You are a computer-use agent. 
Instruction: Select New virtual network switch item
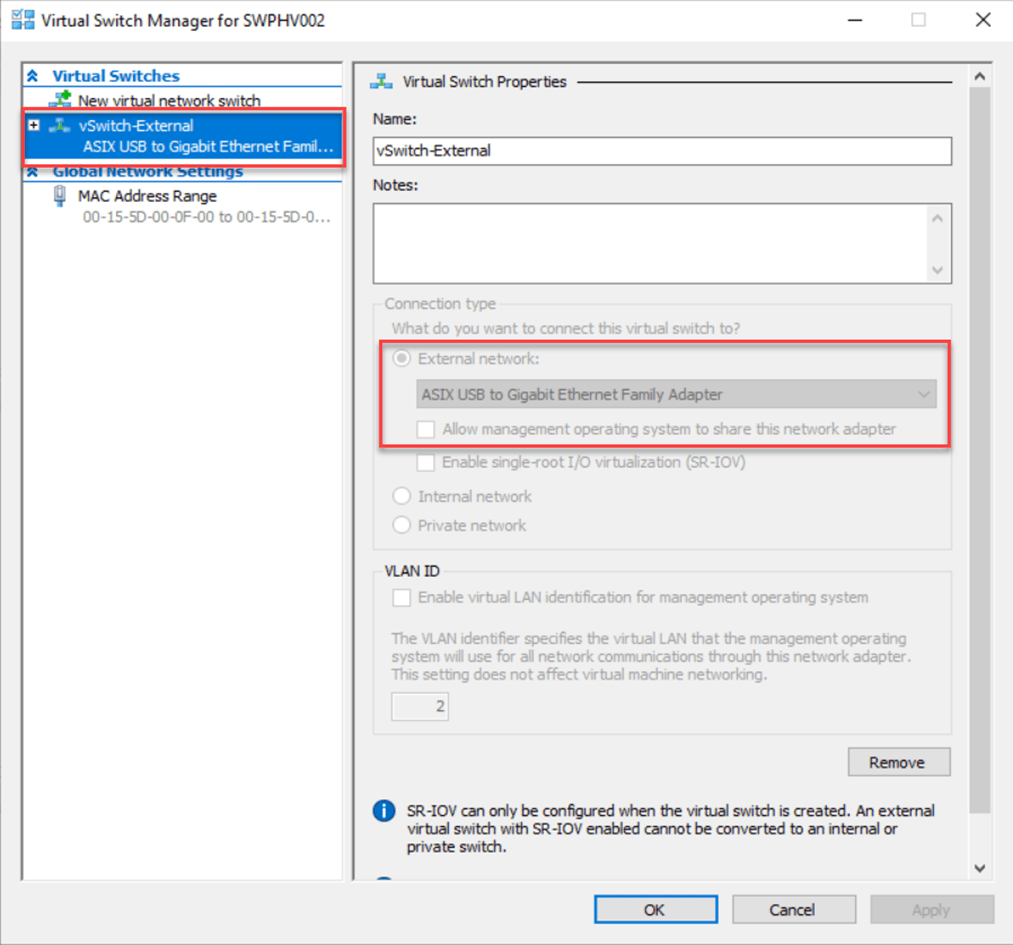169,100
